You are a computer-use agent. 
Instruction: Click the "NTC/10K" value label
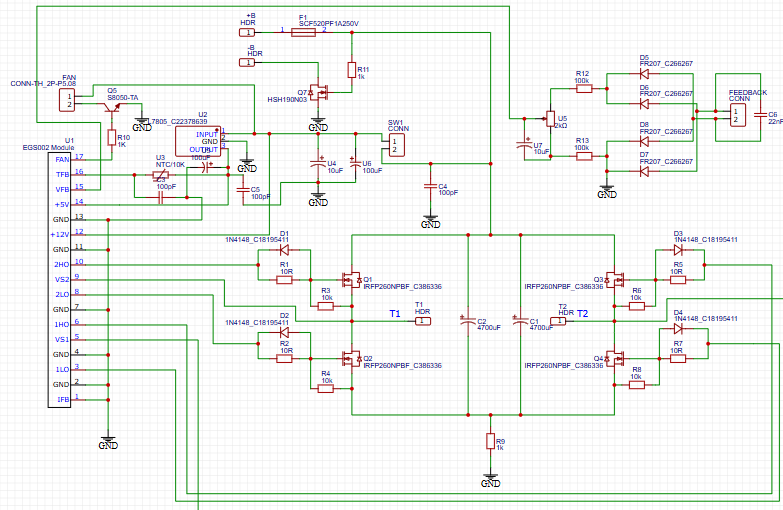click(170, 164)
